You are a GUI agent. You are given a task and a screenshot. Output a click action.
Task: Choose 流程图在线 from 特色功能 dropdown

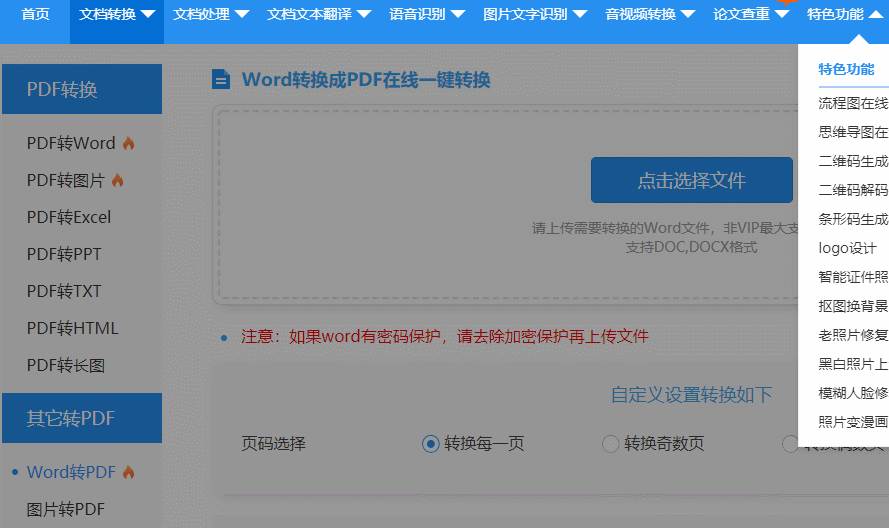pyautogui.click(x=853, y=103)
